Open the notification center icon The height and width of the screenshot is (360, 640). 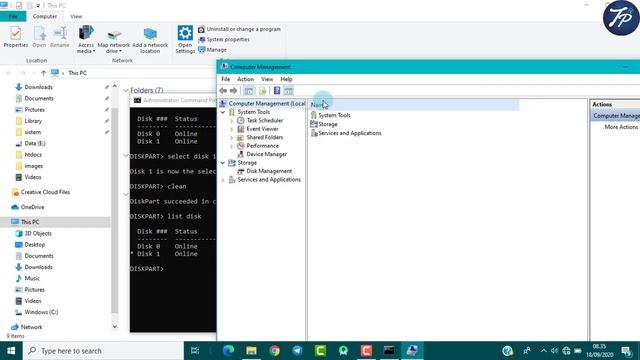point(627,351)
